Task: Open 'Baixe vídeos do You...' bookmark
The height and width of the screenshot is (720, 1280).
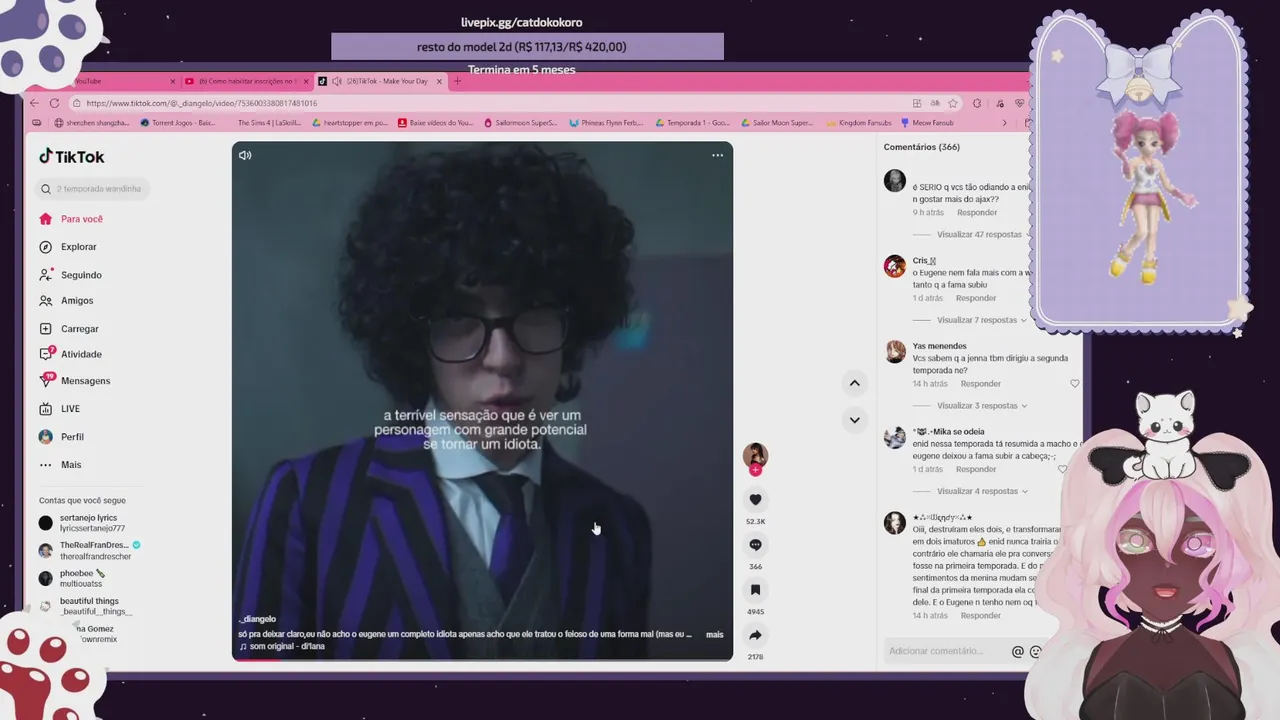Action: click(436, 123)
